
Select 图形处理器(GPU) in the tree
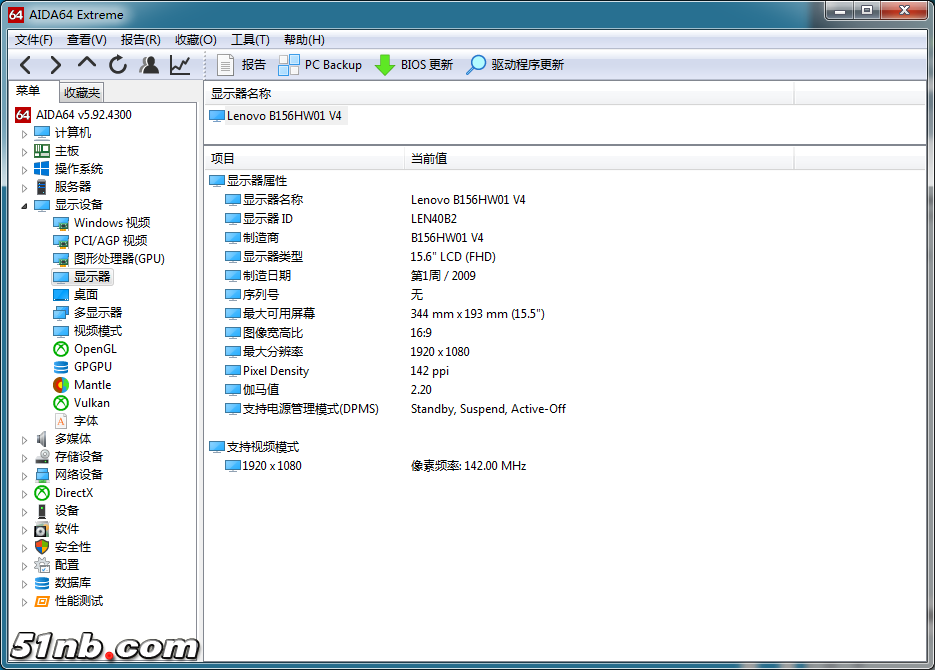click(x=118, y=259)
